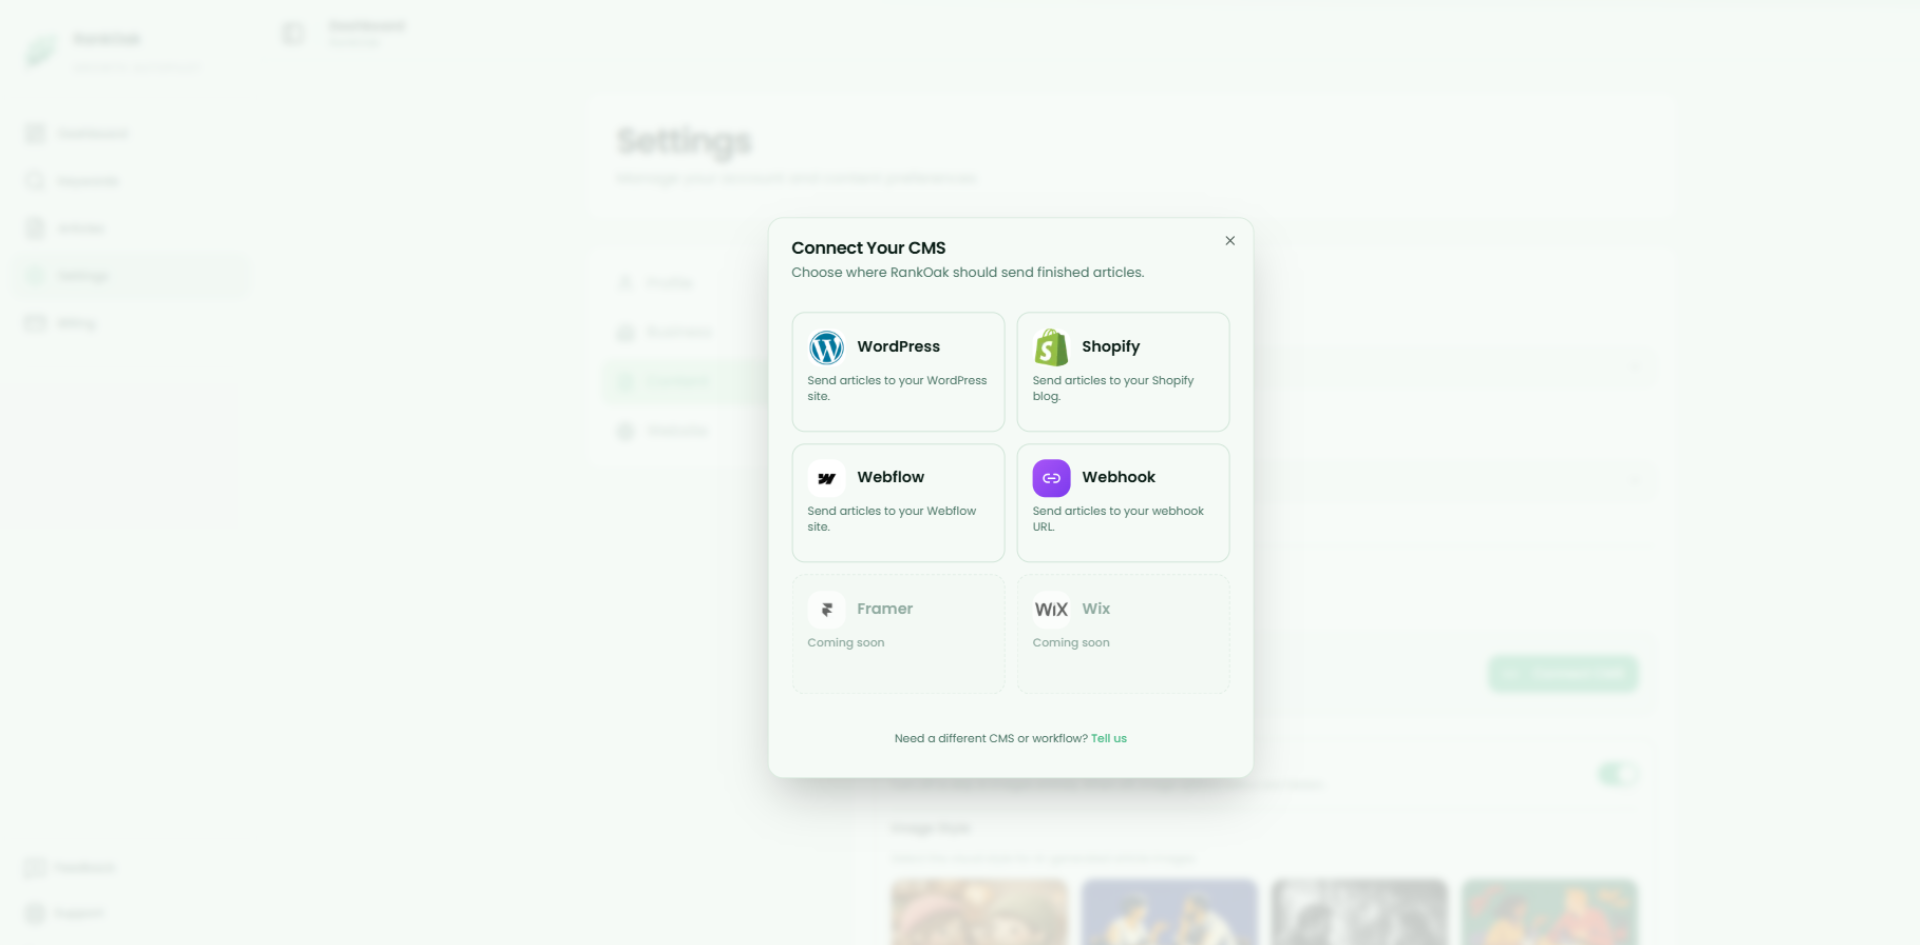The width and height of the screenshot is (1920, 945).
Task: Click the Framer logo icon
Action: pyautogui.click(x=826, y=609)
